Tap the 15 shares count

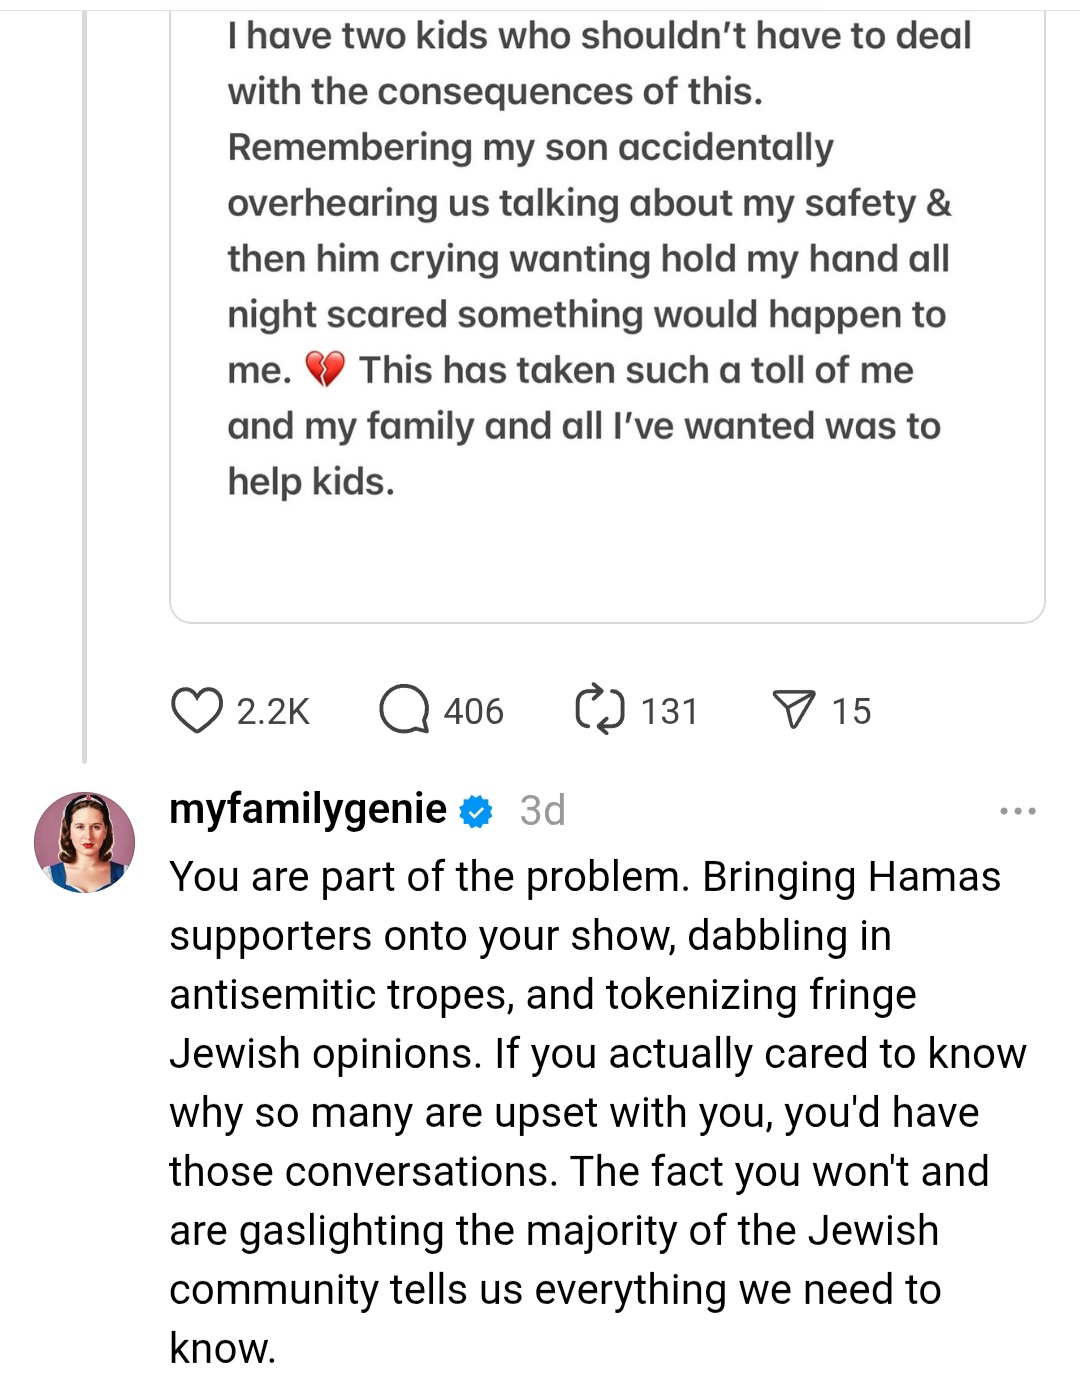(851, 711)
